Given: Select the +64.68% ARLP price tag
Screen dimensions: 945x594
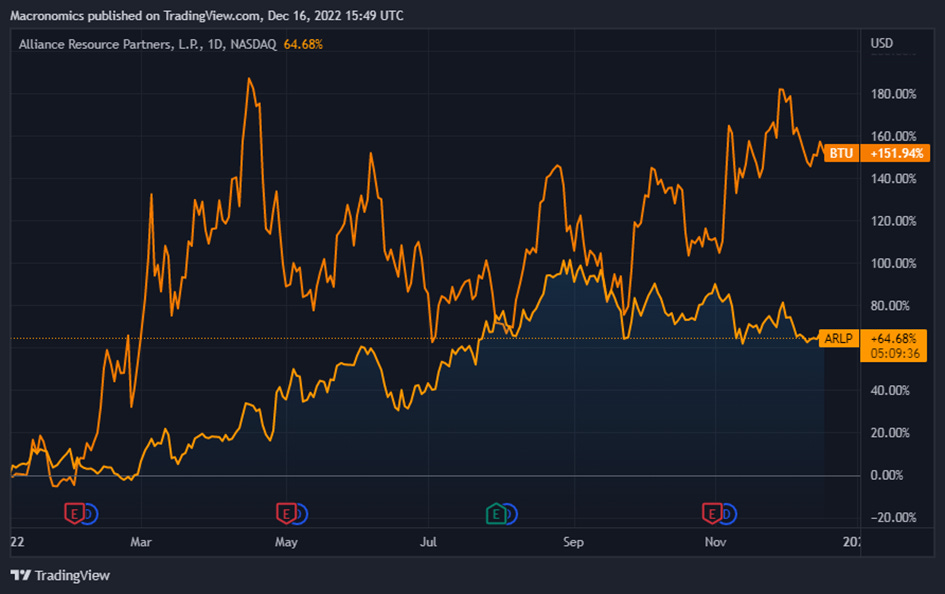Looking at the screenshot, I should (x=893, y=338).
